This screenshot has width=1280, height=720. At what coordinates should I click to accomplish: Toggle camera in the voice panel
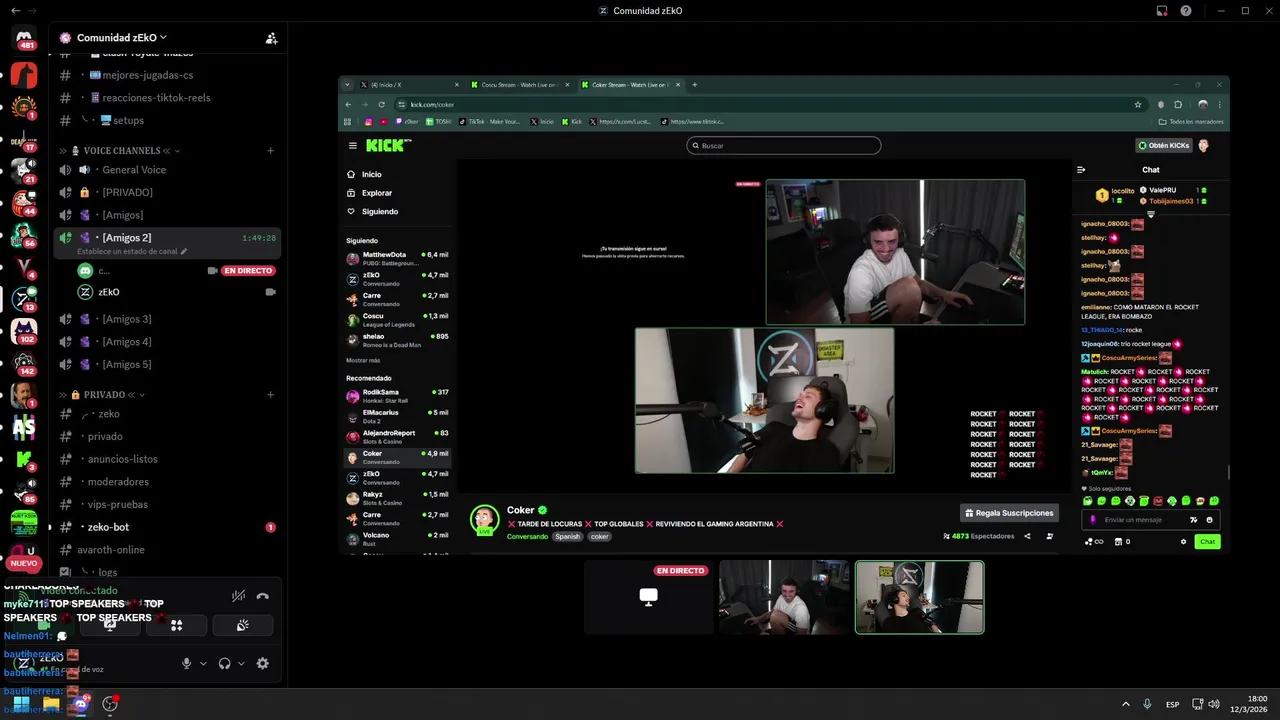43,626
